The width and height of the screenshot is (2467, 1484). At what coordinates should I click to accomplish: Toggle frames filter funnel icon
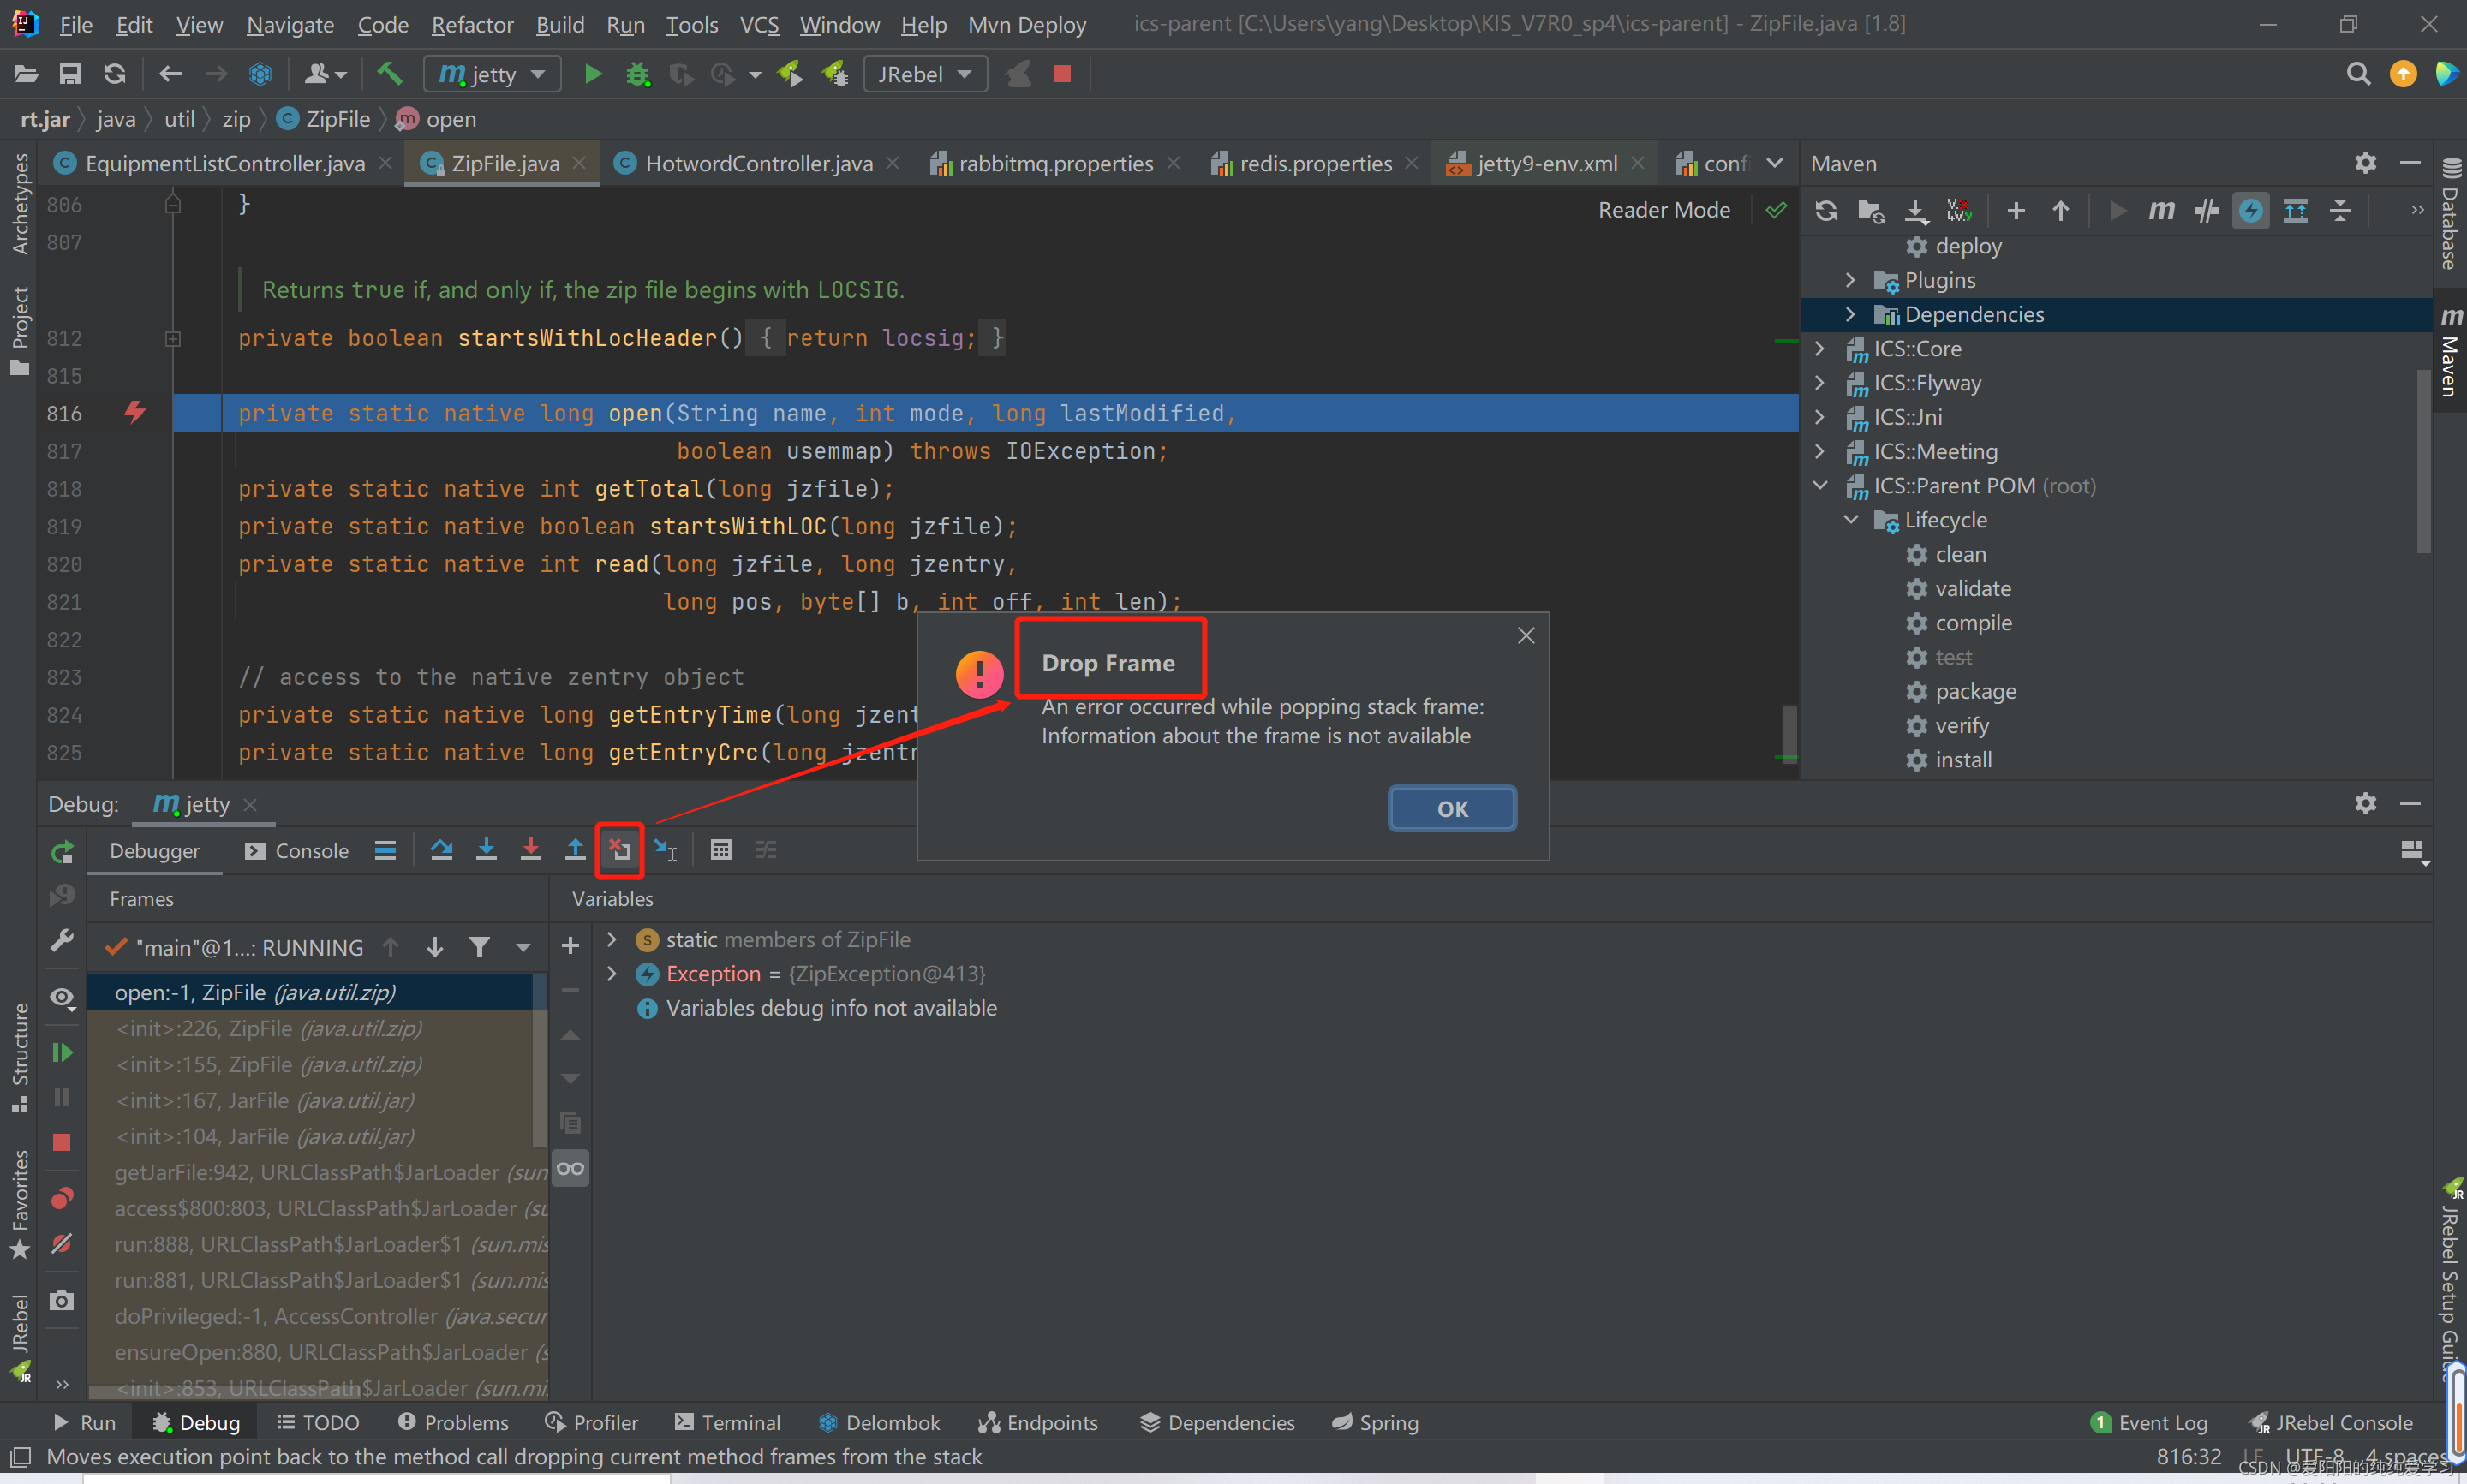(480, 947)
